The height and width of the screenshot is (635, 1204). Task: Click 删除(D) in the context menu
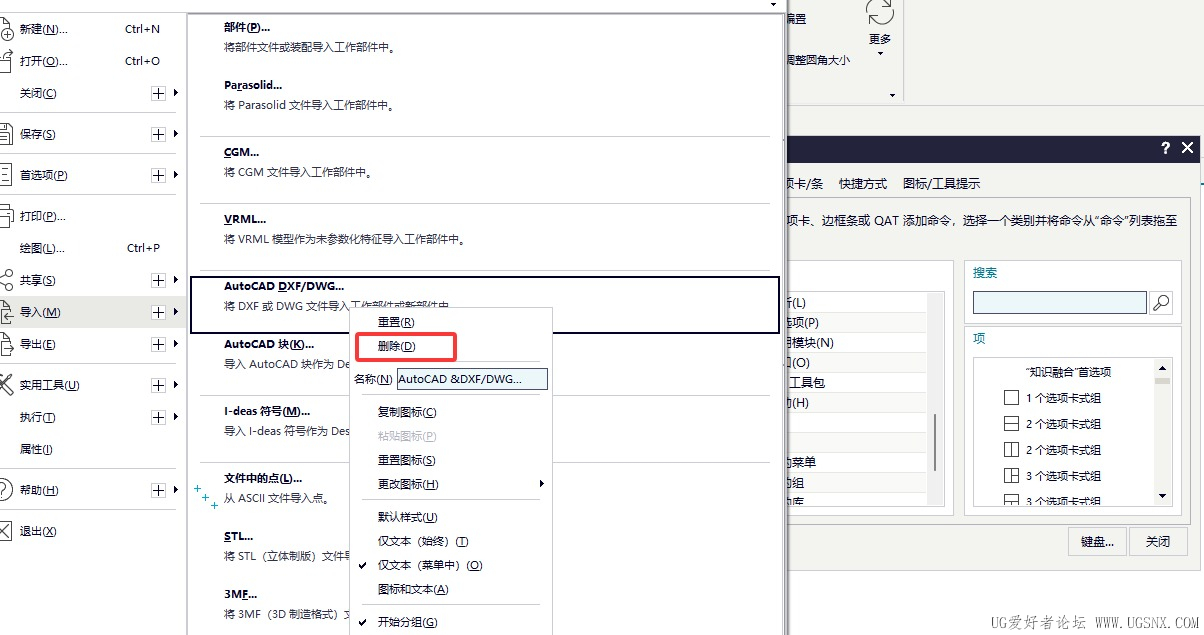coord(396,346)
